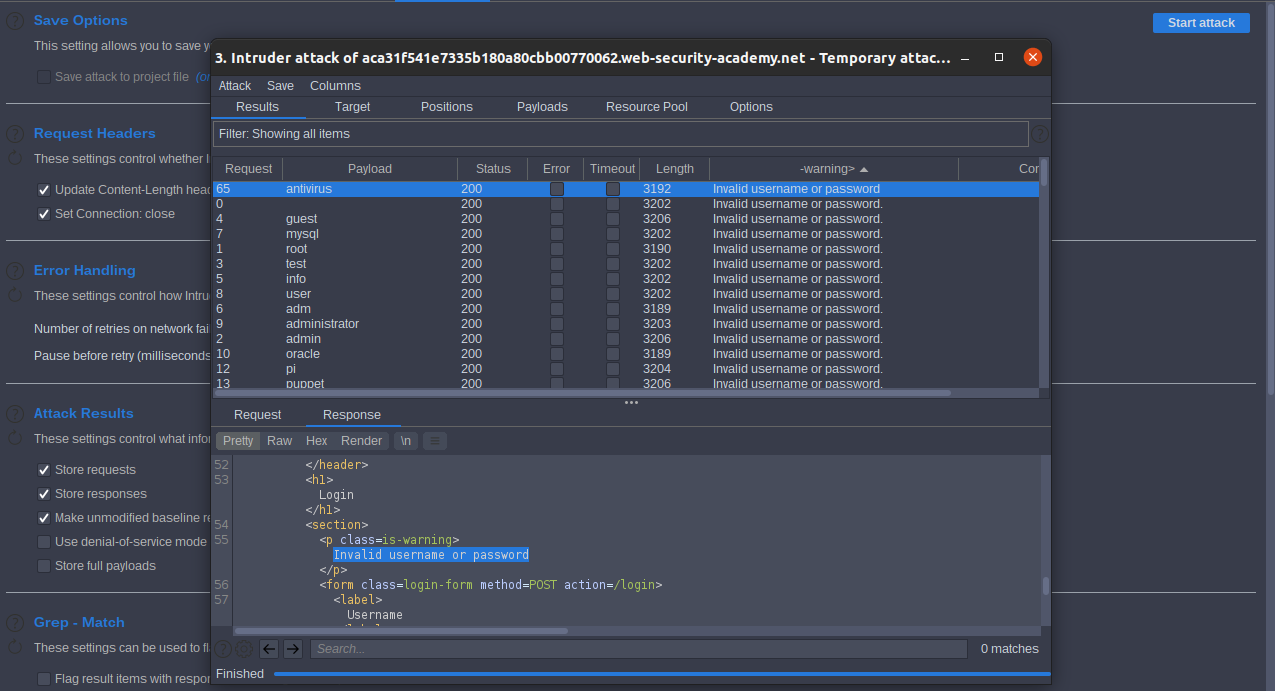Minimize the Intruder attack window
The image size is (1275, 691).
pyautogui.click(x=965, y=58)
